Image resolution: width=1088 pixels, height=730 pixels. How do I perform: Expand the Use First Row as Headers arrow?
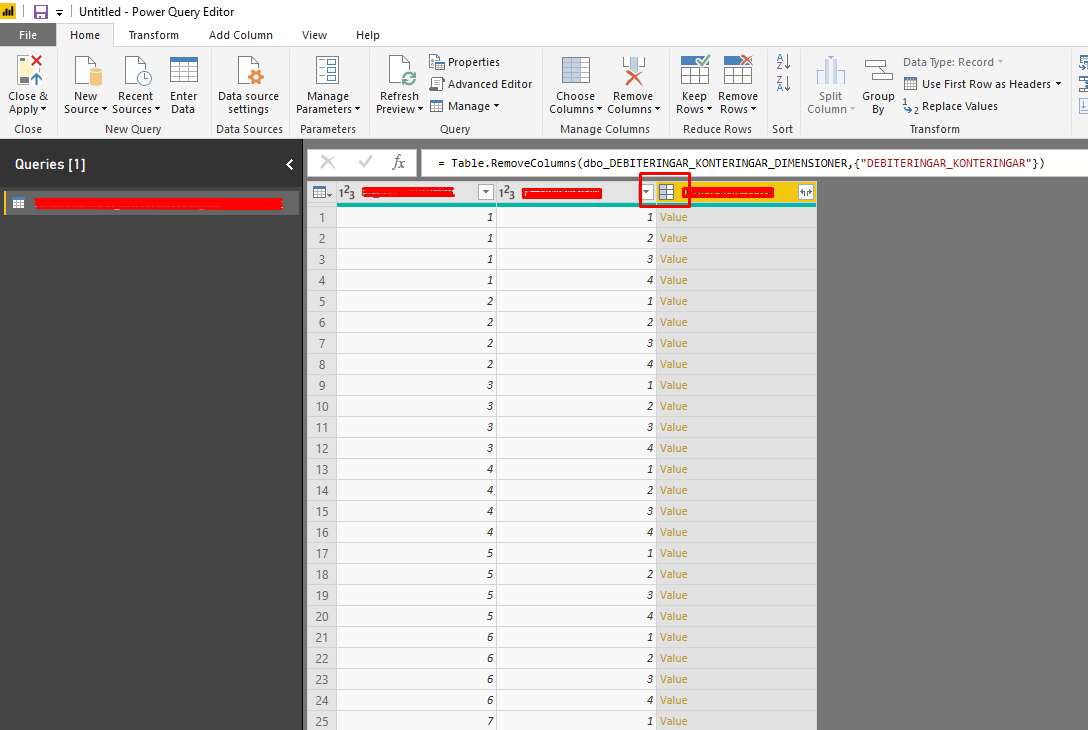pos(1058,84)
